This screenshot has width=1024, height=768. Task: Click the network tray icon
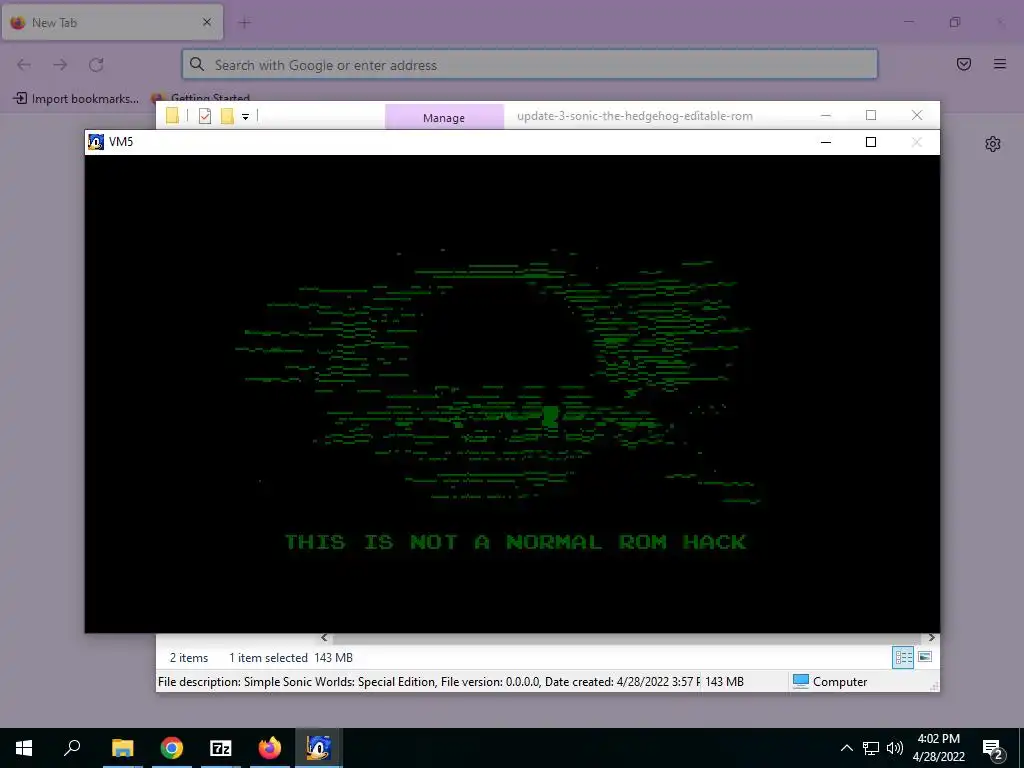point(871,748)
